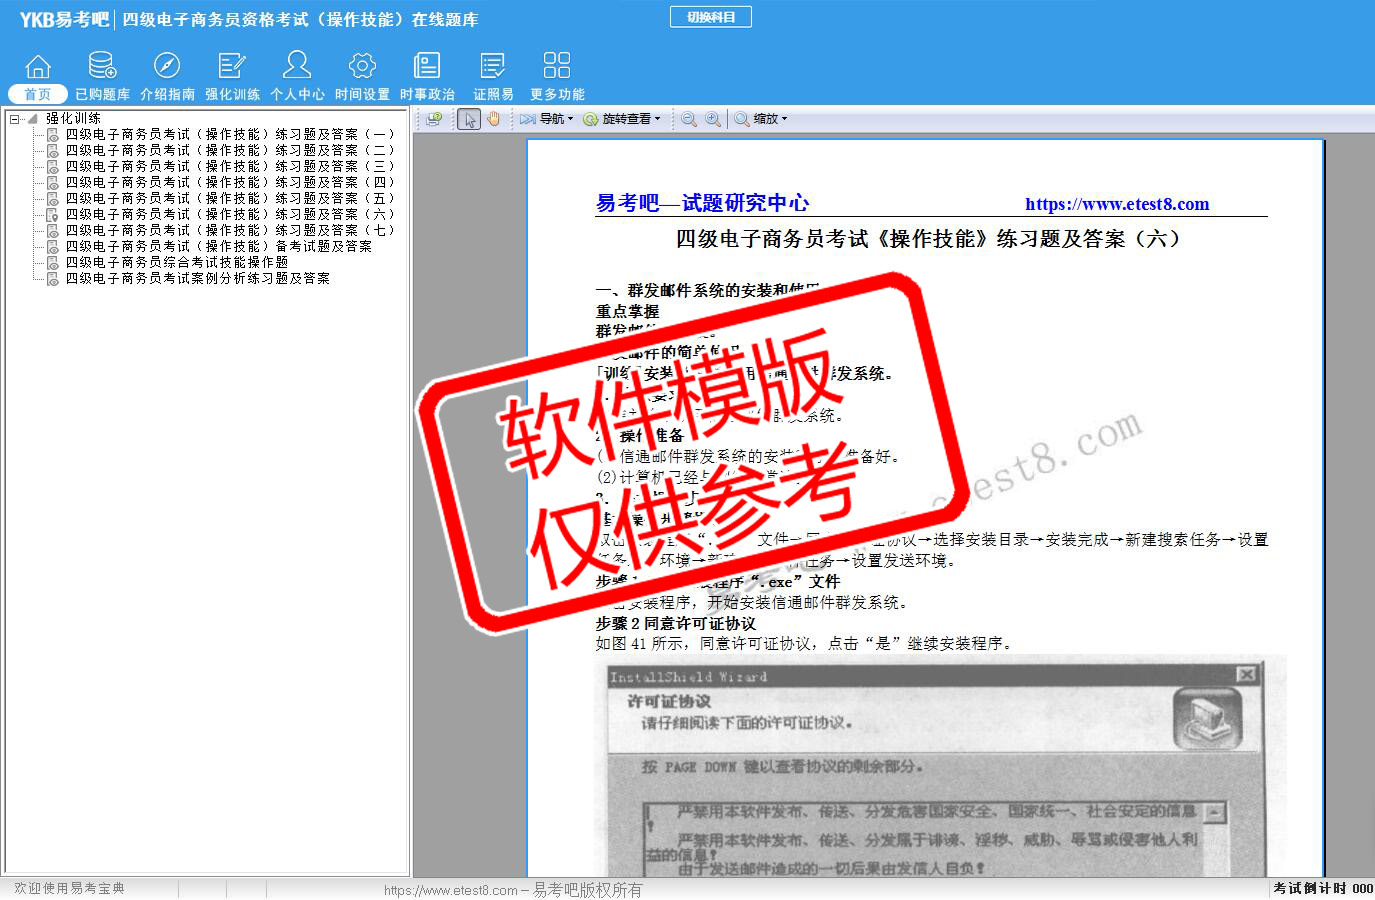Click the print help toolbar icon

434,119
